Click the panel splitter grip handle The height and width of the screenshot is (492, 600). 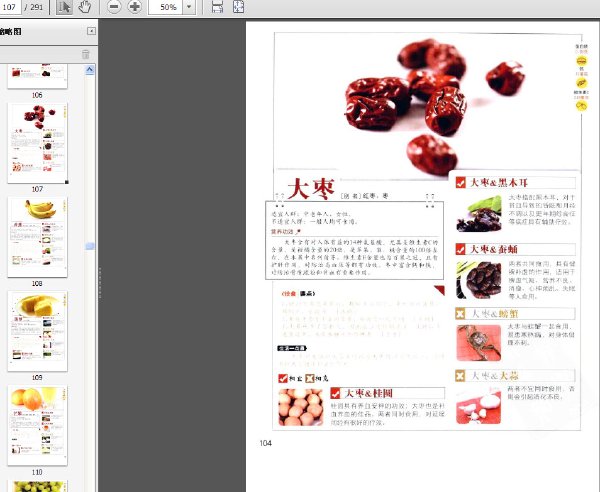click(x=99, y=282)
